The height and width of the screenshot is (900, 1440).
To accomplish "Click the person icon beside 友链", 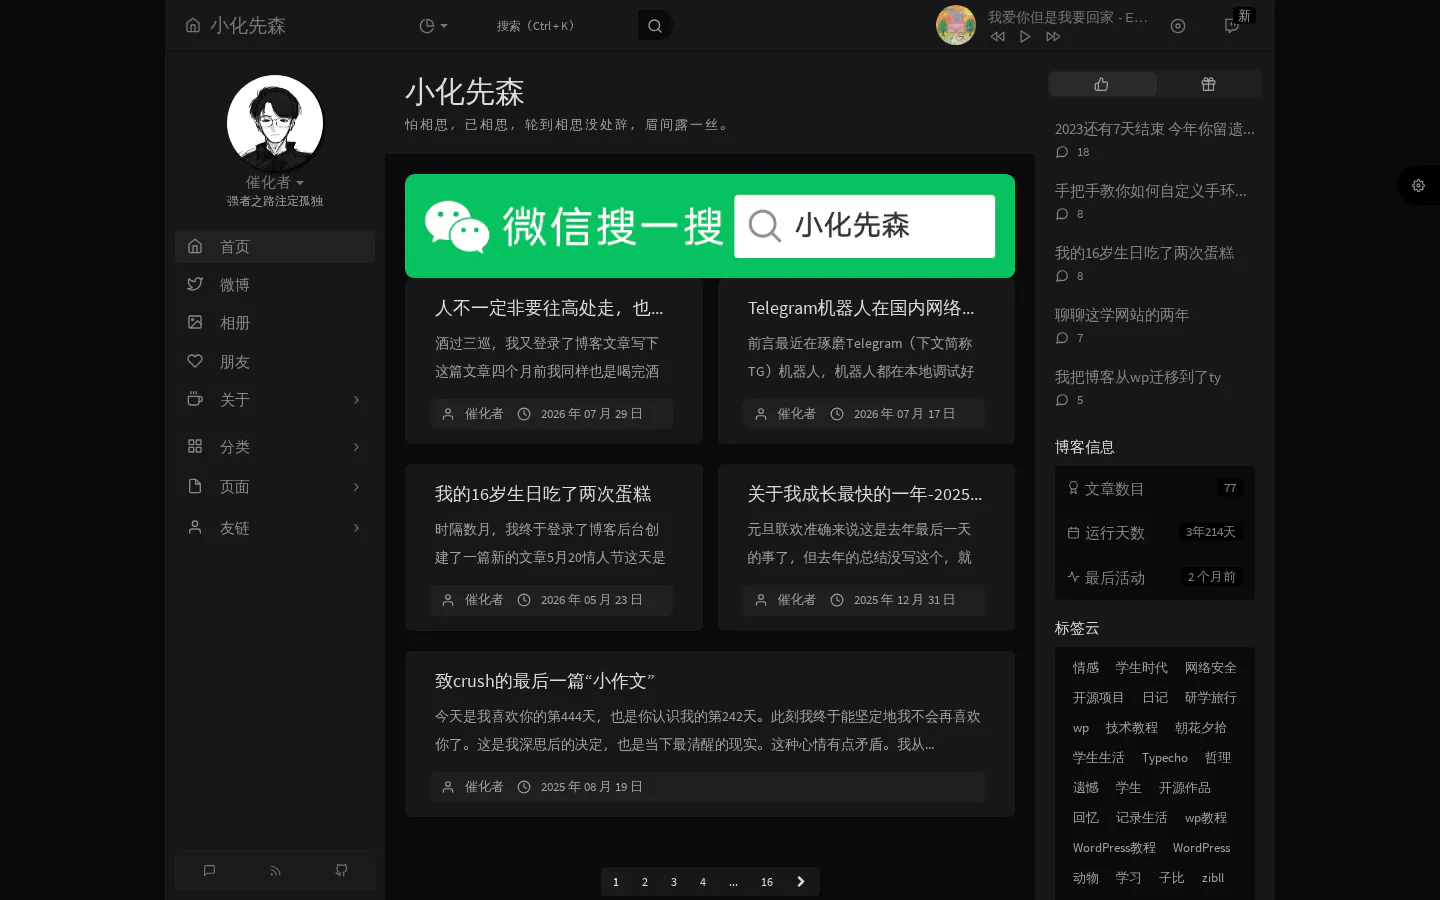I will pos(195,527).
